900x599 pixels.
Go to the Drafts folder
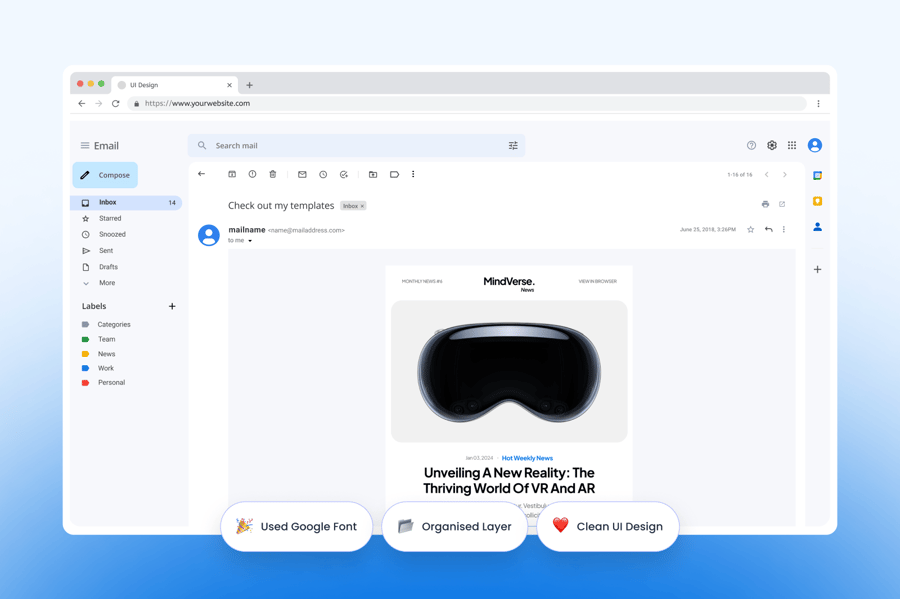108,267
